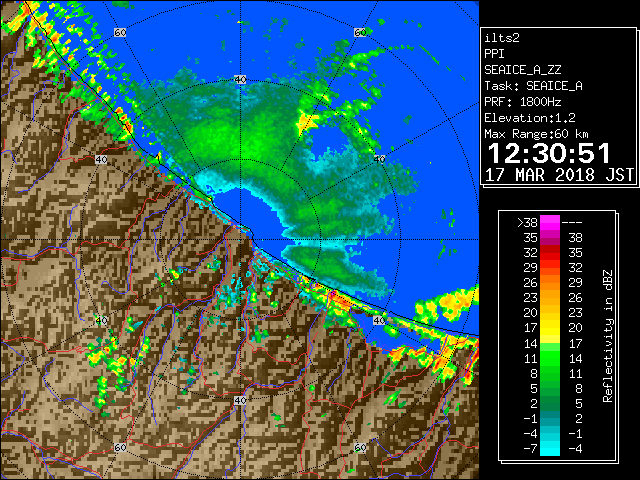
Task: Click the 'SEAICE_A_ZZ' product label
Action: click(x=523, y=70)
